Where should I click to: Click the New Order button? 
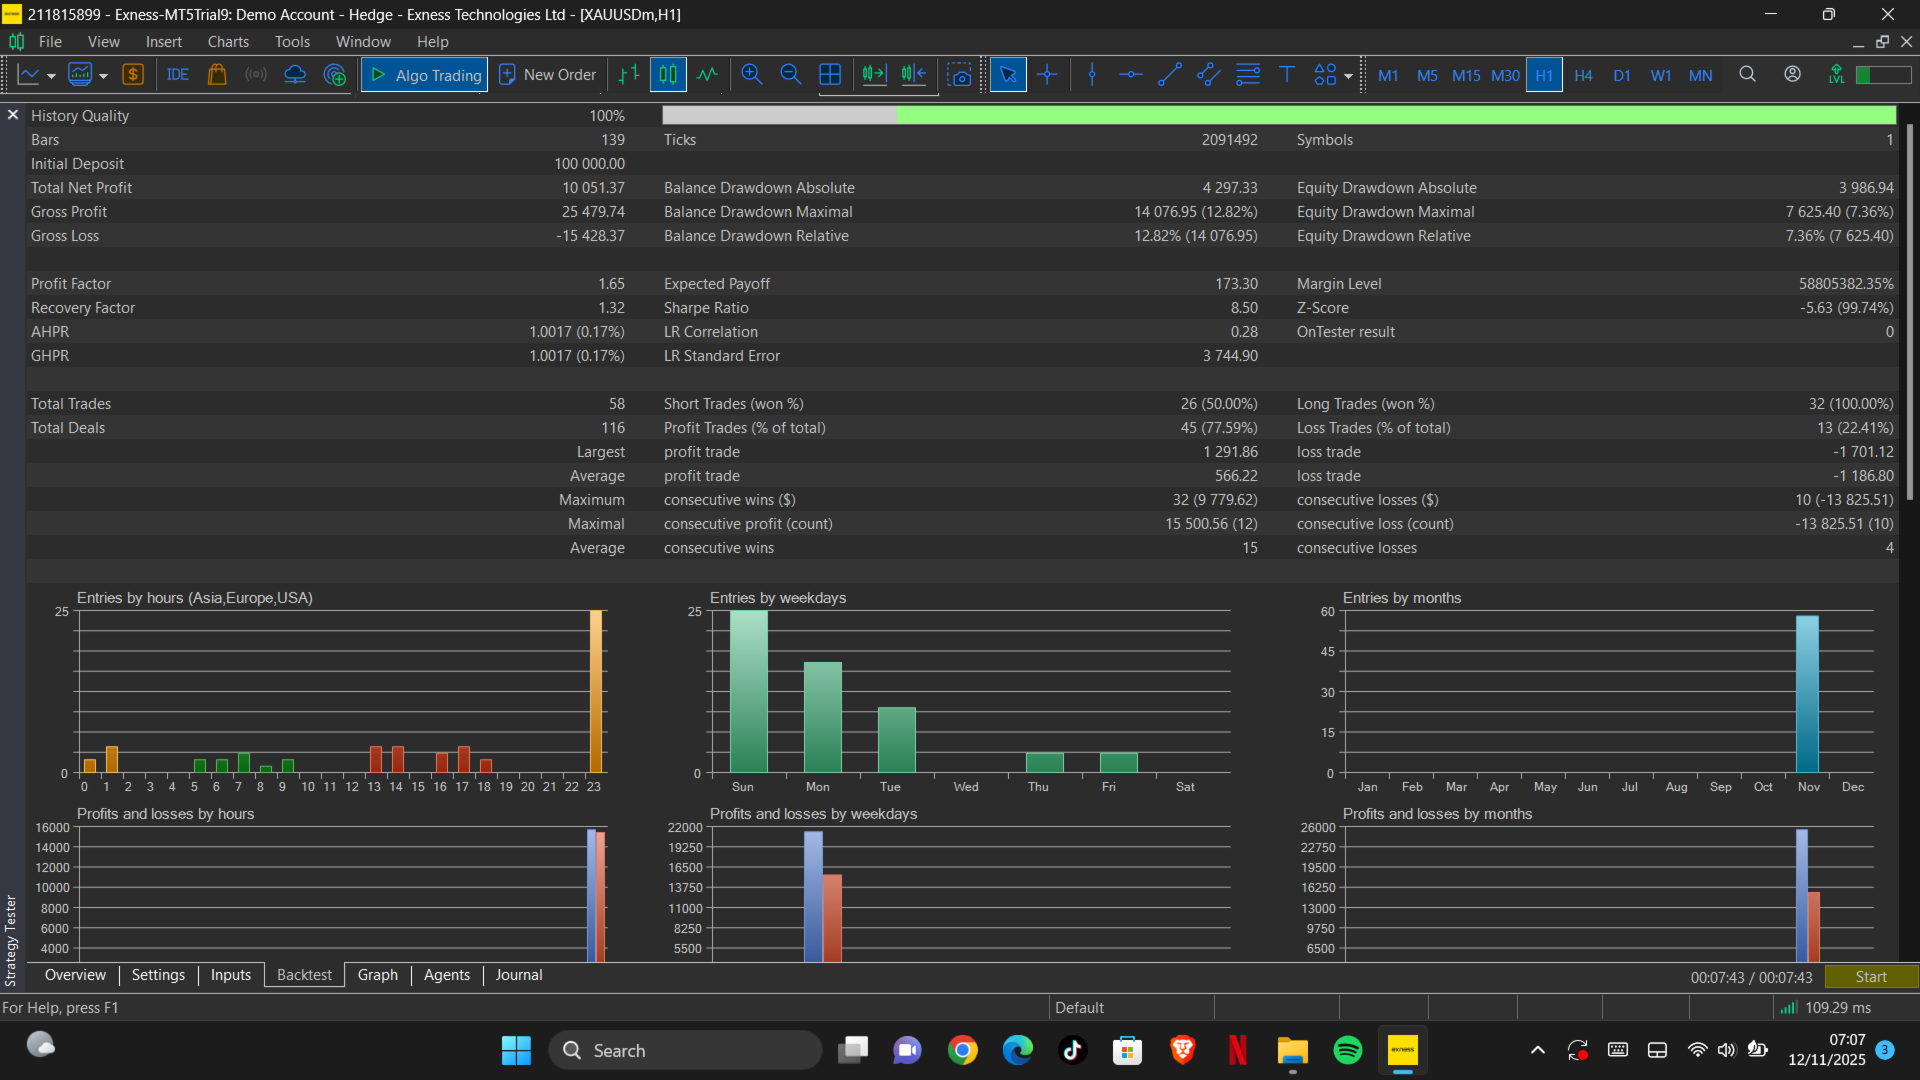tap(548, 75)
